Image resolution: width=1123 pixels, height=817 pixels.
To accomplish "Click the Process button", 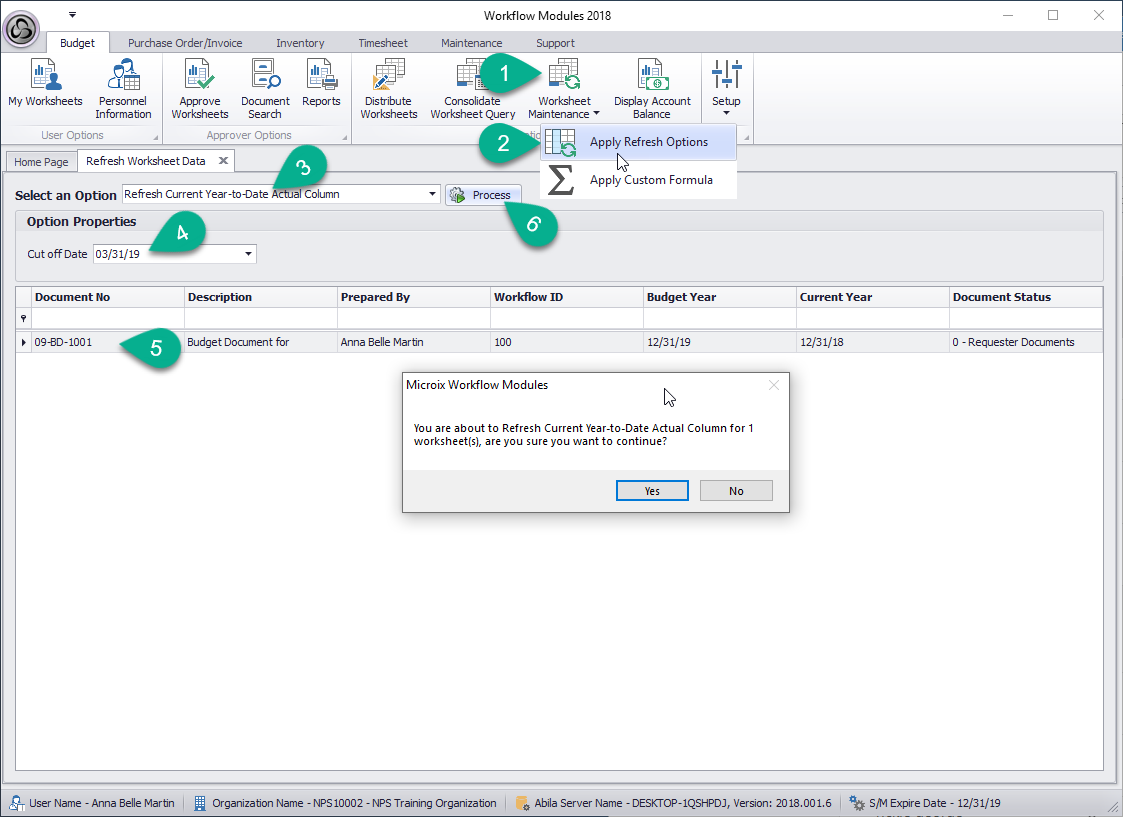I will (484, 194).
